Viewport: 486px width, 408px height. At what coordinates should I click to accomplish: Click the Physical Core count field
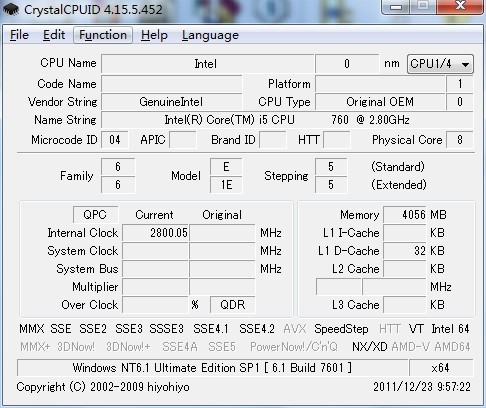pos(460,140)
